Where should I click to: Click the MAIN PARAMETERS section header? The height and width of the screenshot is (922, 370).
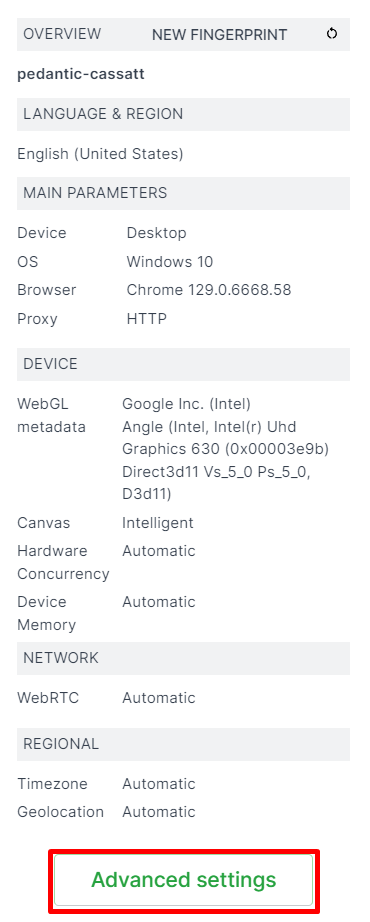coord(184,193)
